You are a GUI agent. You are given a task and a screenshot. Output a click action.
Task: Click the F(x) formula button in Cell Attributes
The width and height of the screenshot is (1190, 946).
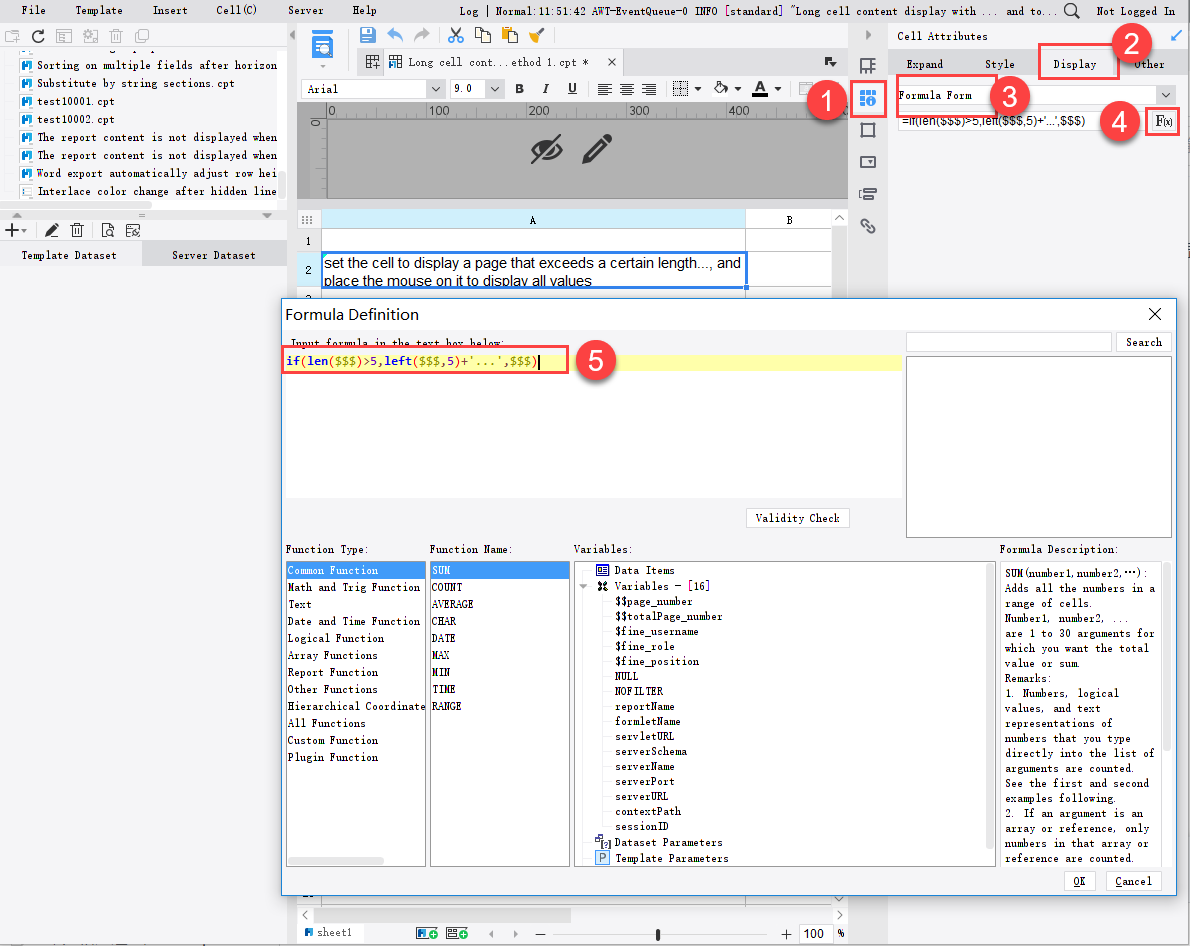pyautogui.click(x=1163, y=121)
